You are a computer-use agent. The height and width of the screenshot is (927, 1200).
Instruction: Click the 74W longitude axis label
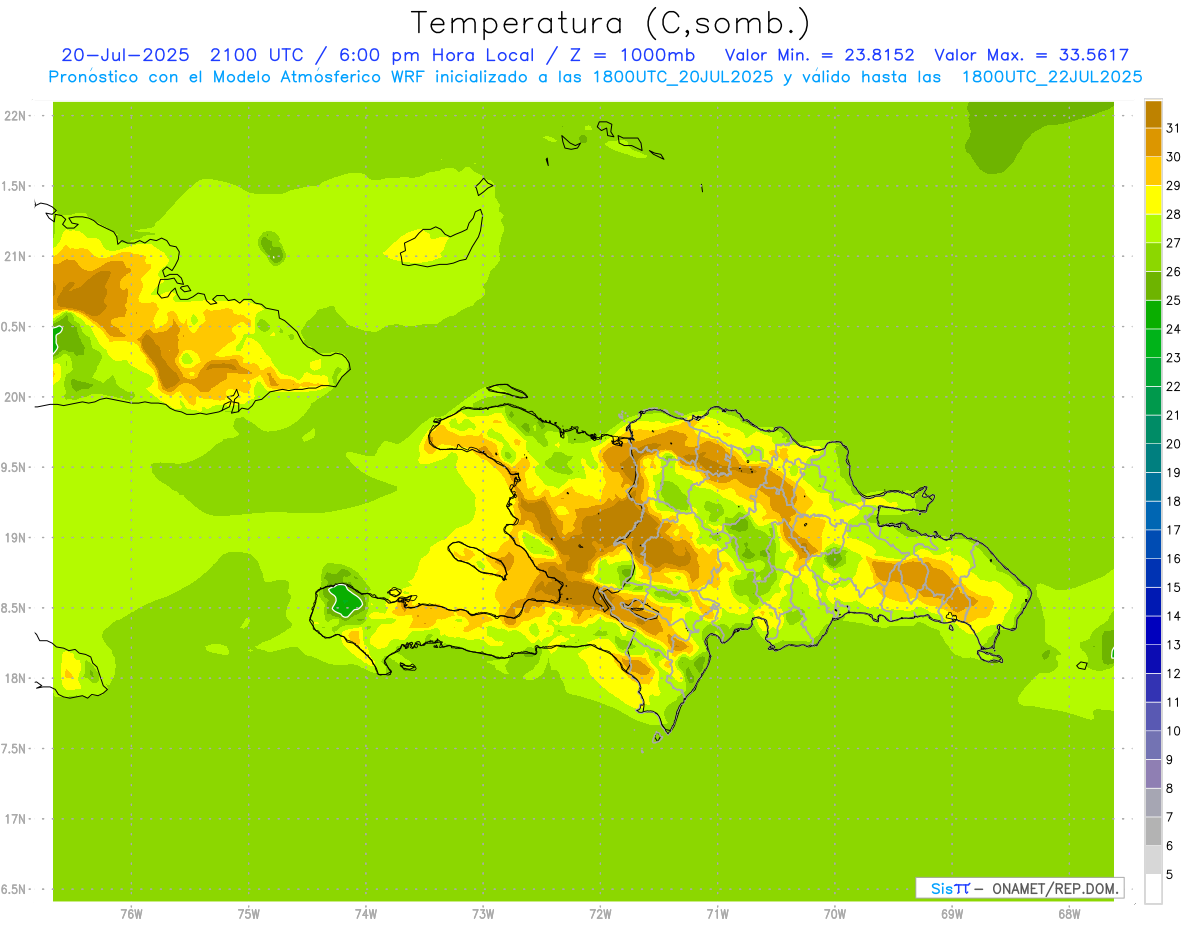[365, 914]
